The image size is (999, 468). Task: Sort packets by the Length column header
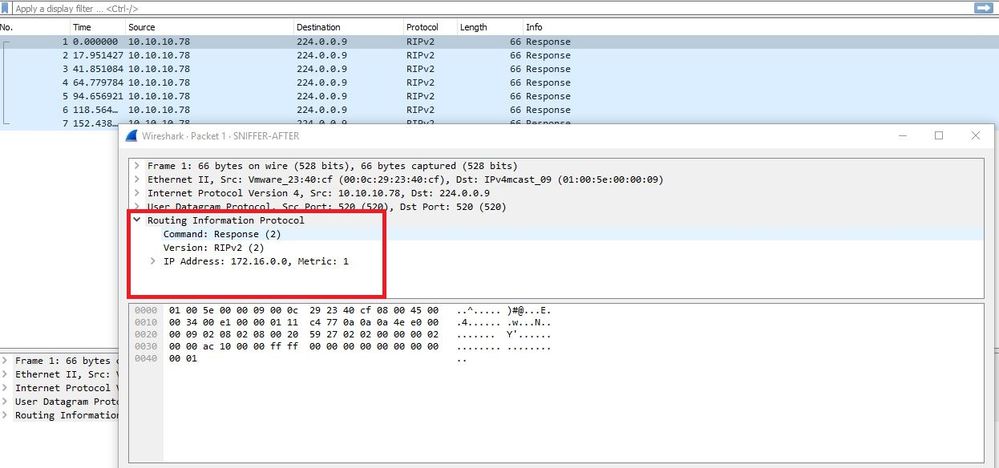click(x=489, y=27)
